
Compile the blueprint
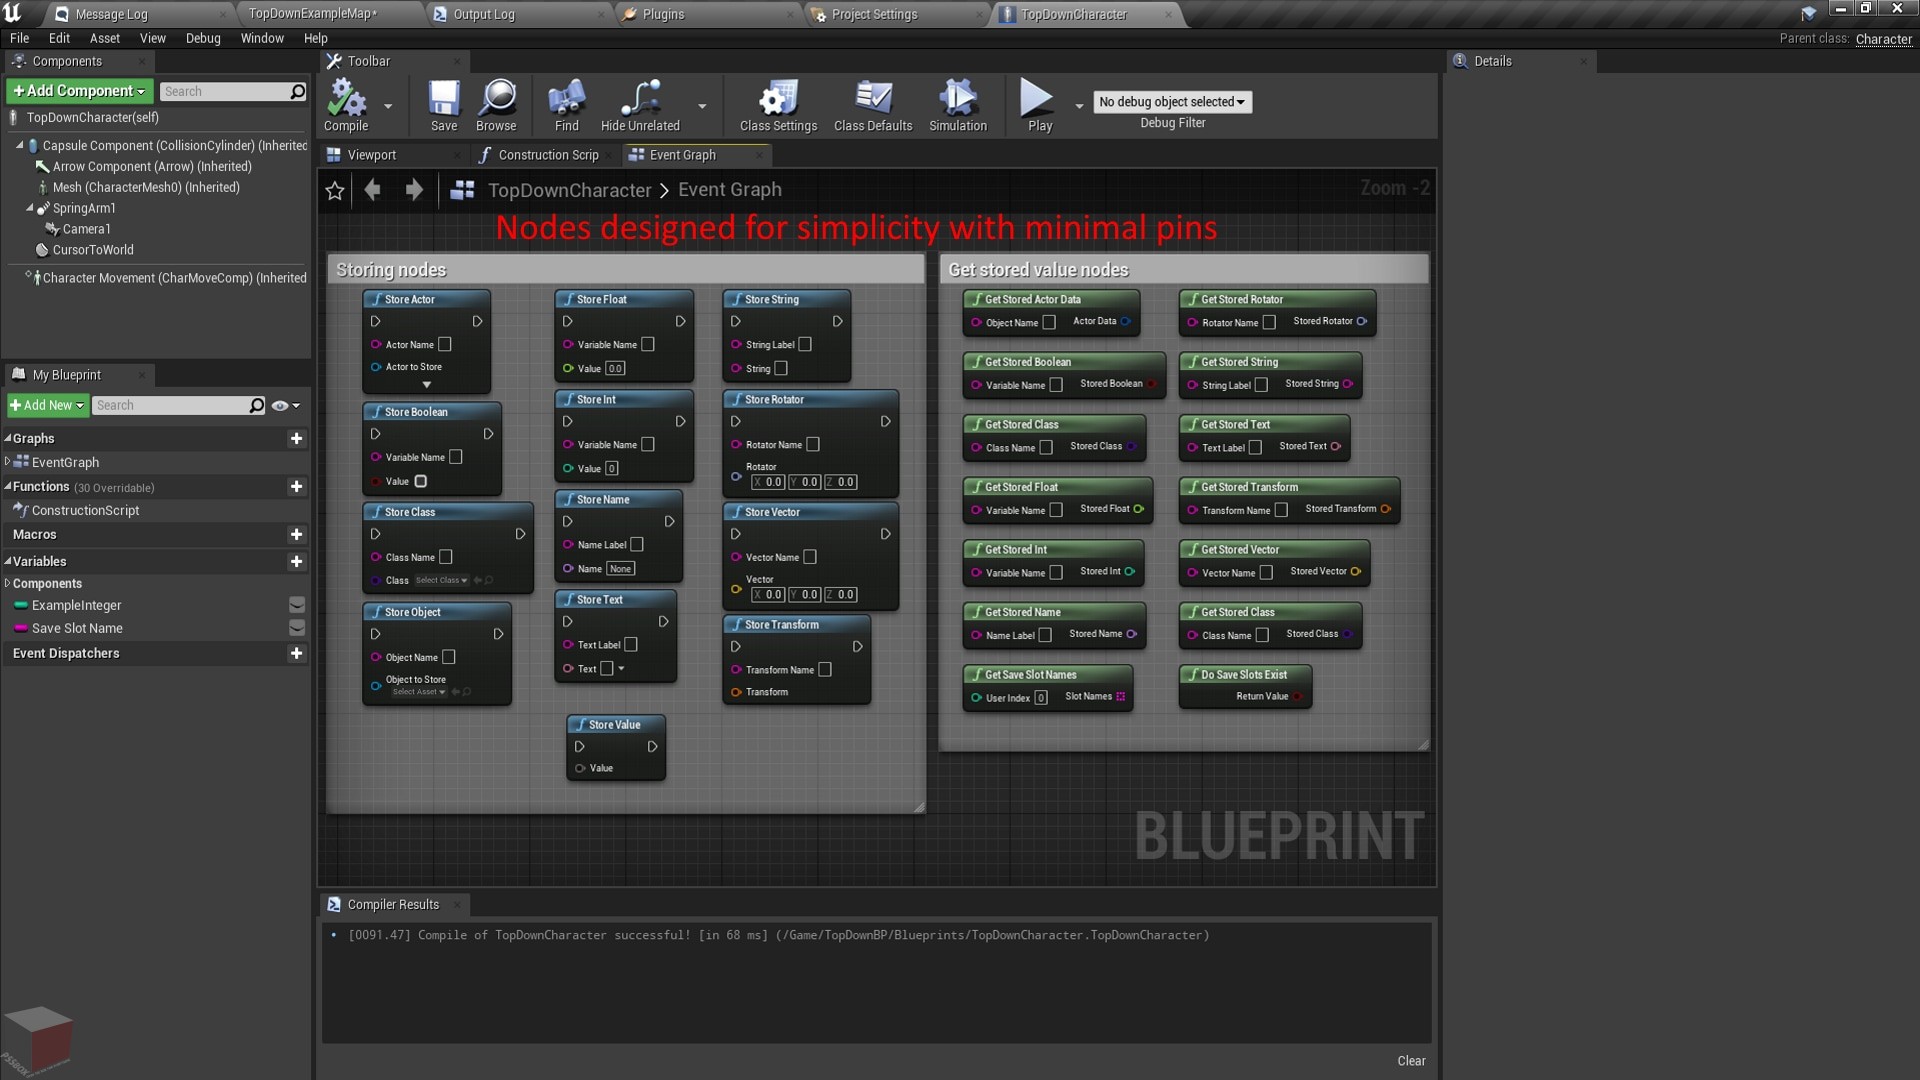click(346, 104)
